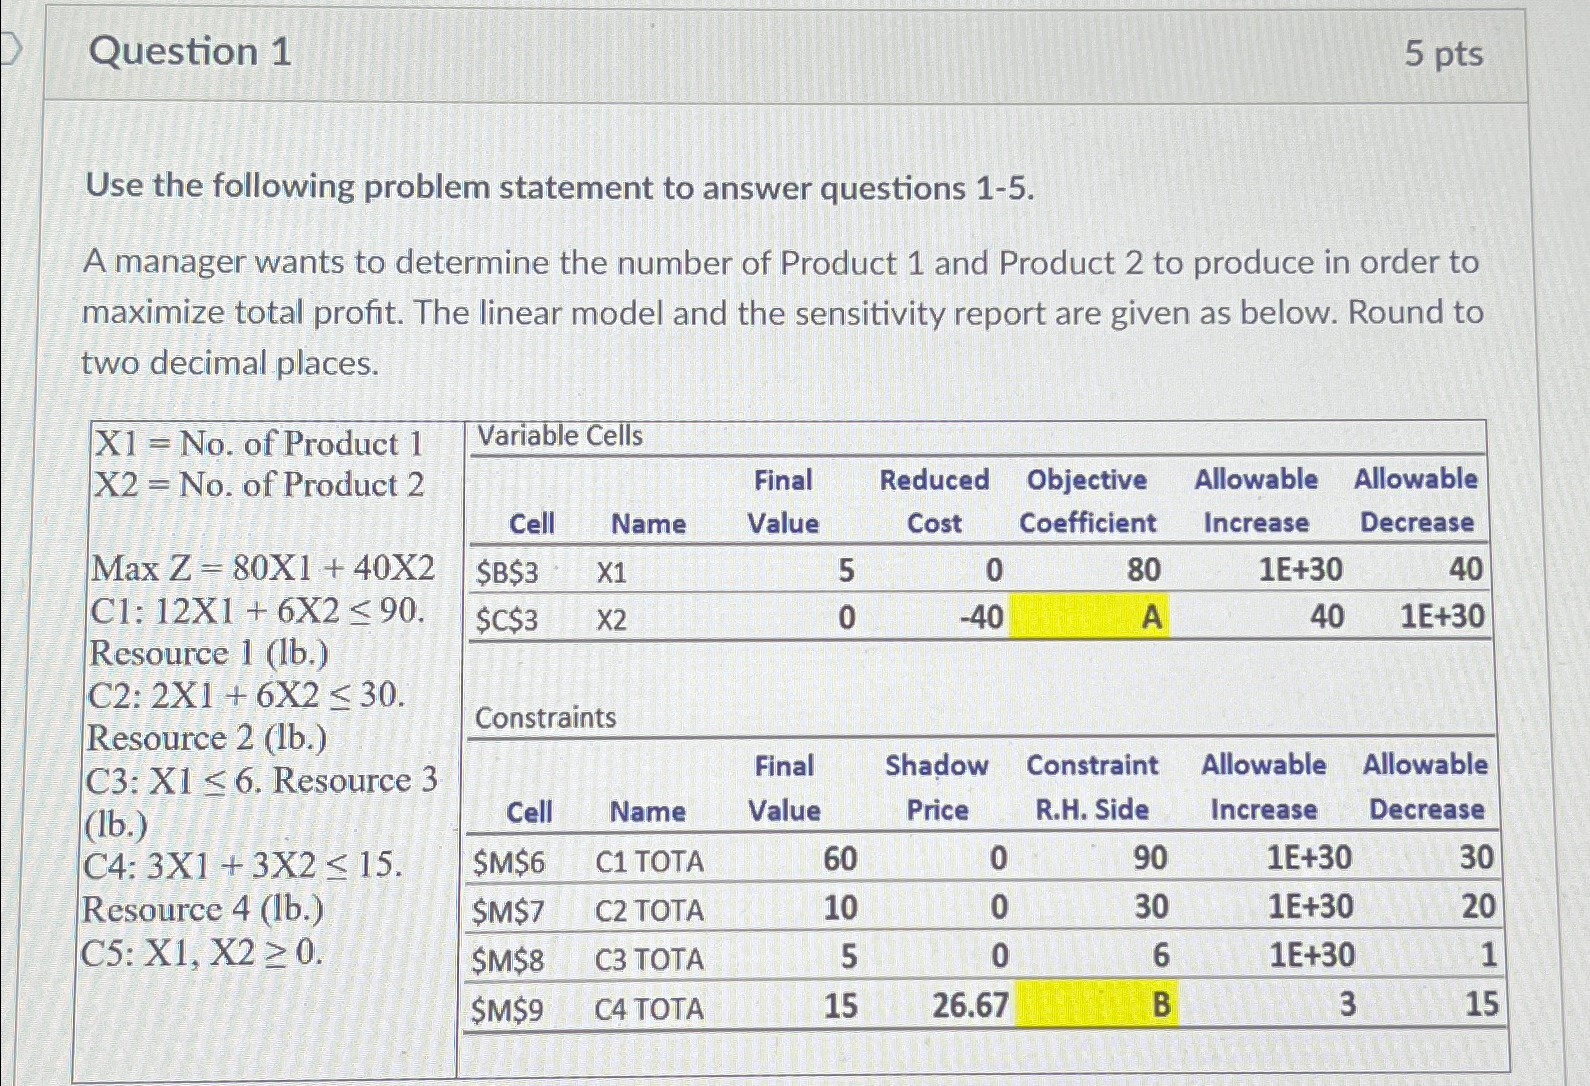
Task: Click the C3 right-hand side value 6
Action: 1161,955
